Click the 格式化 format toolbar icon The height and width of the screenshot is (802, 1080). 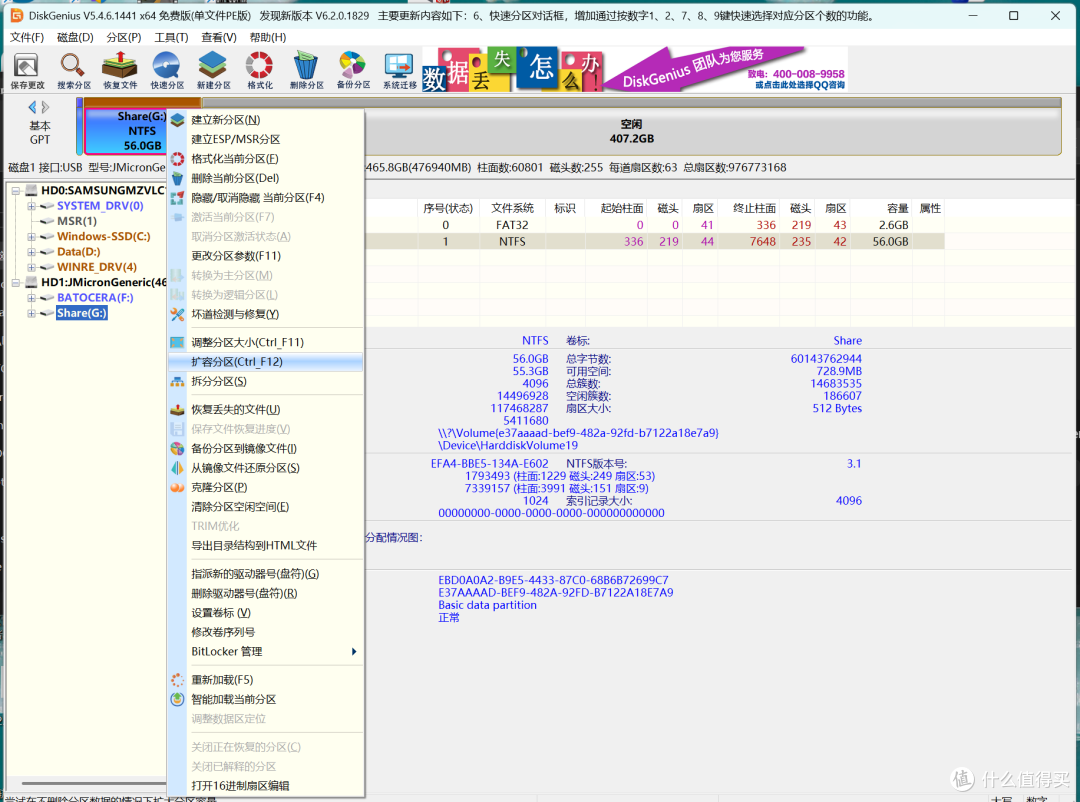[x=260, y=70]
